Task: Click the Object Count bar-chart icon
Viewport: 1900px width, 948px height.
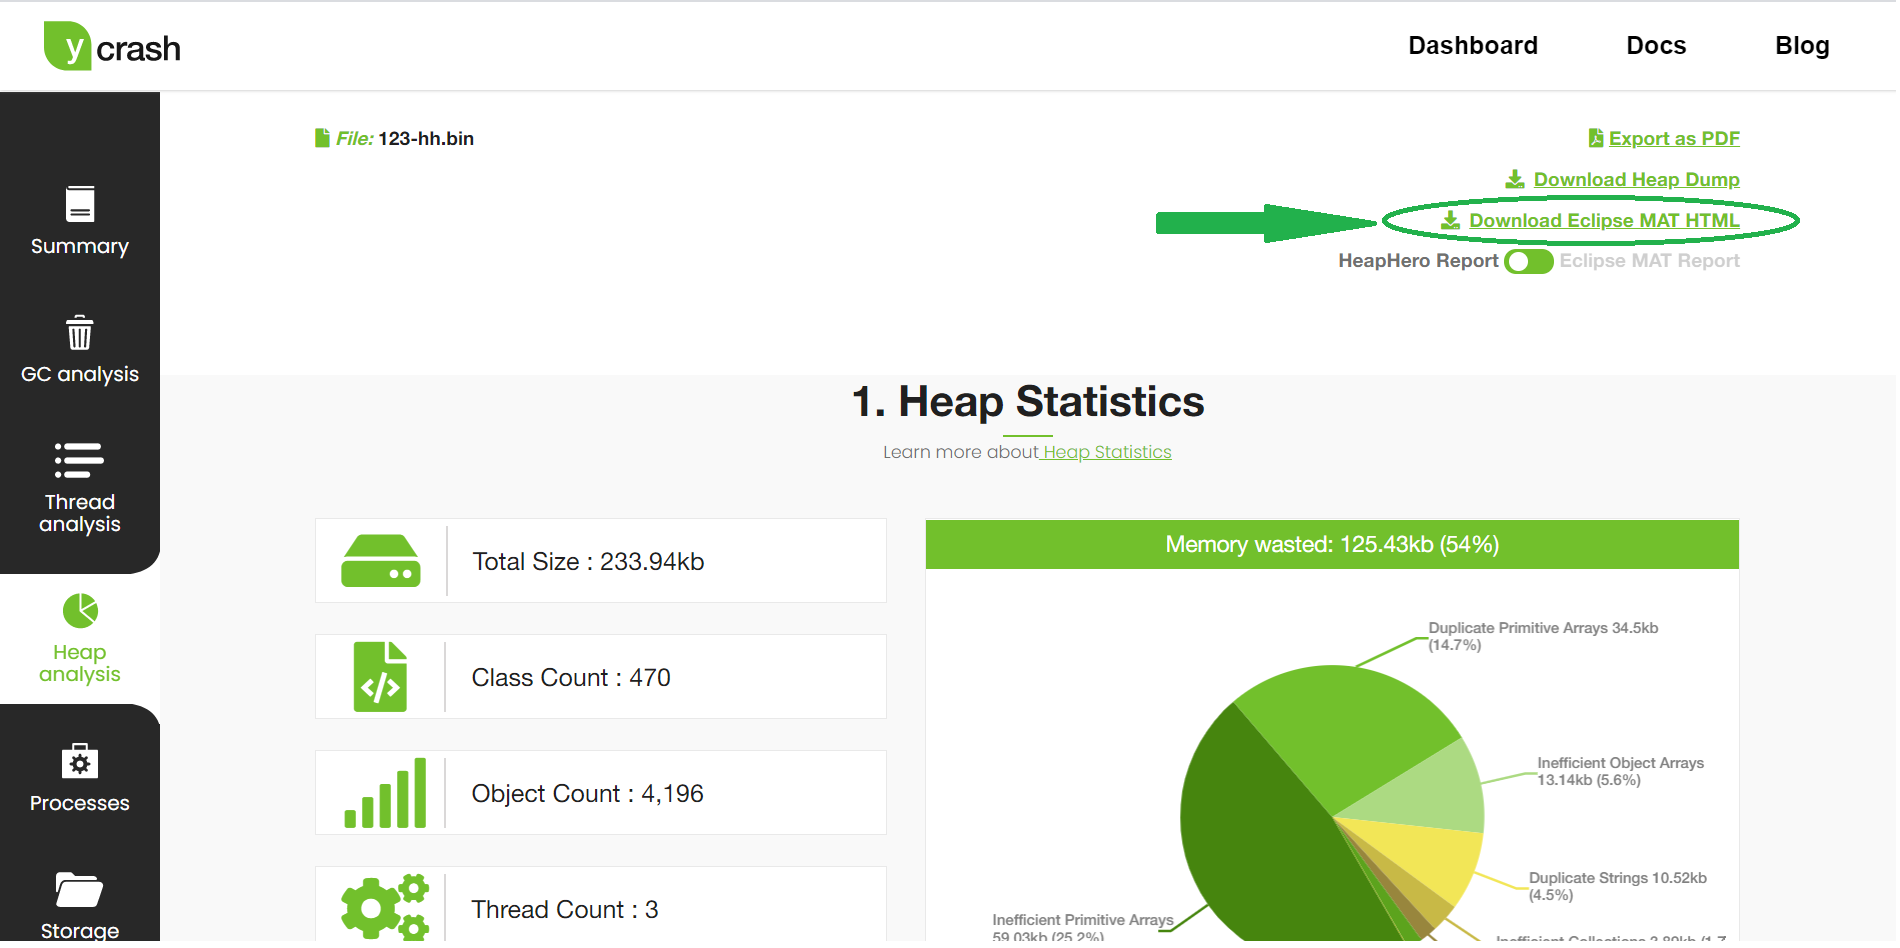Action: 385,793
